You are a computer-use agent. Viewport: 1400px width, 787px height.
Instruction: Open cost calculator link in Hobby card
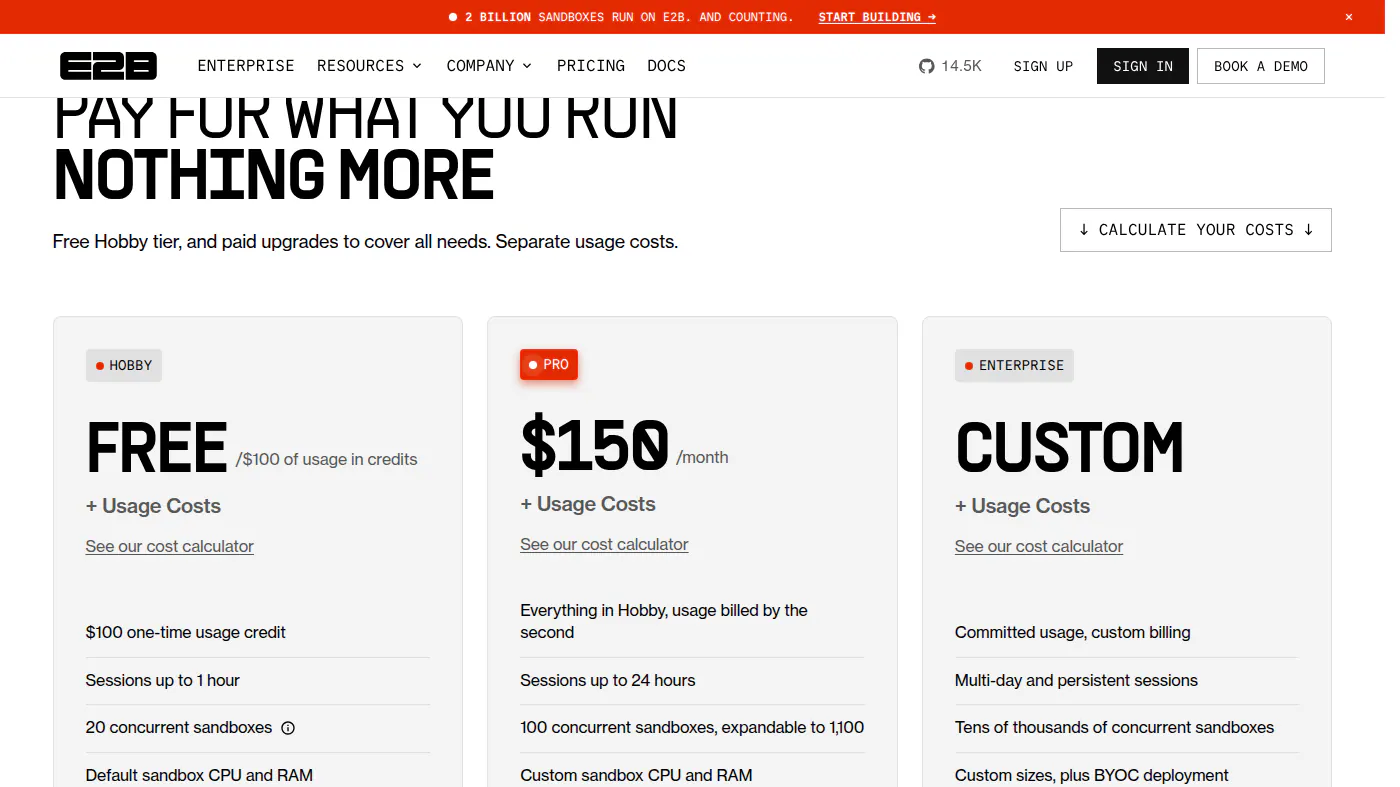click(170, 546)
